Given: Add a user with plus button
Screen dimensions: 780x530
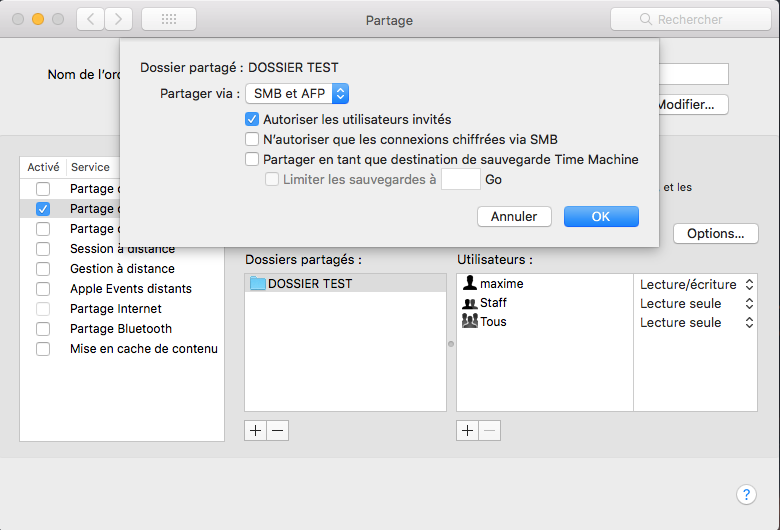Looking at the screenshot, I should (x=468, y=430).
